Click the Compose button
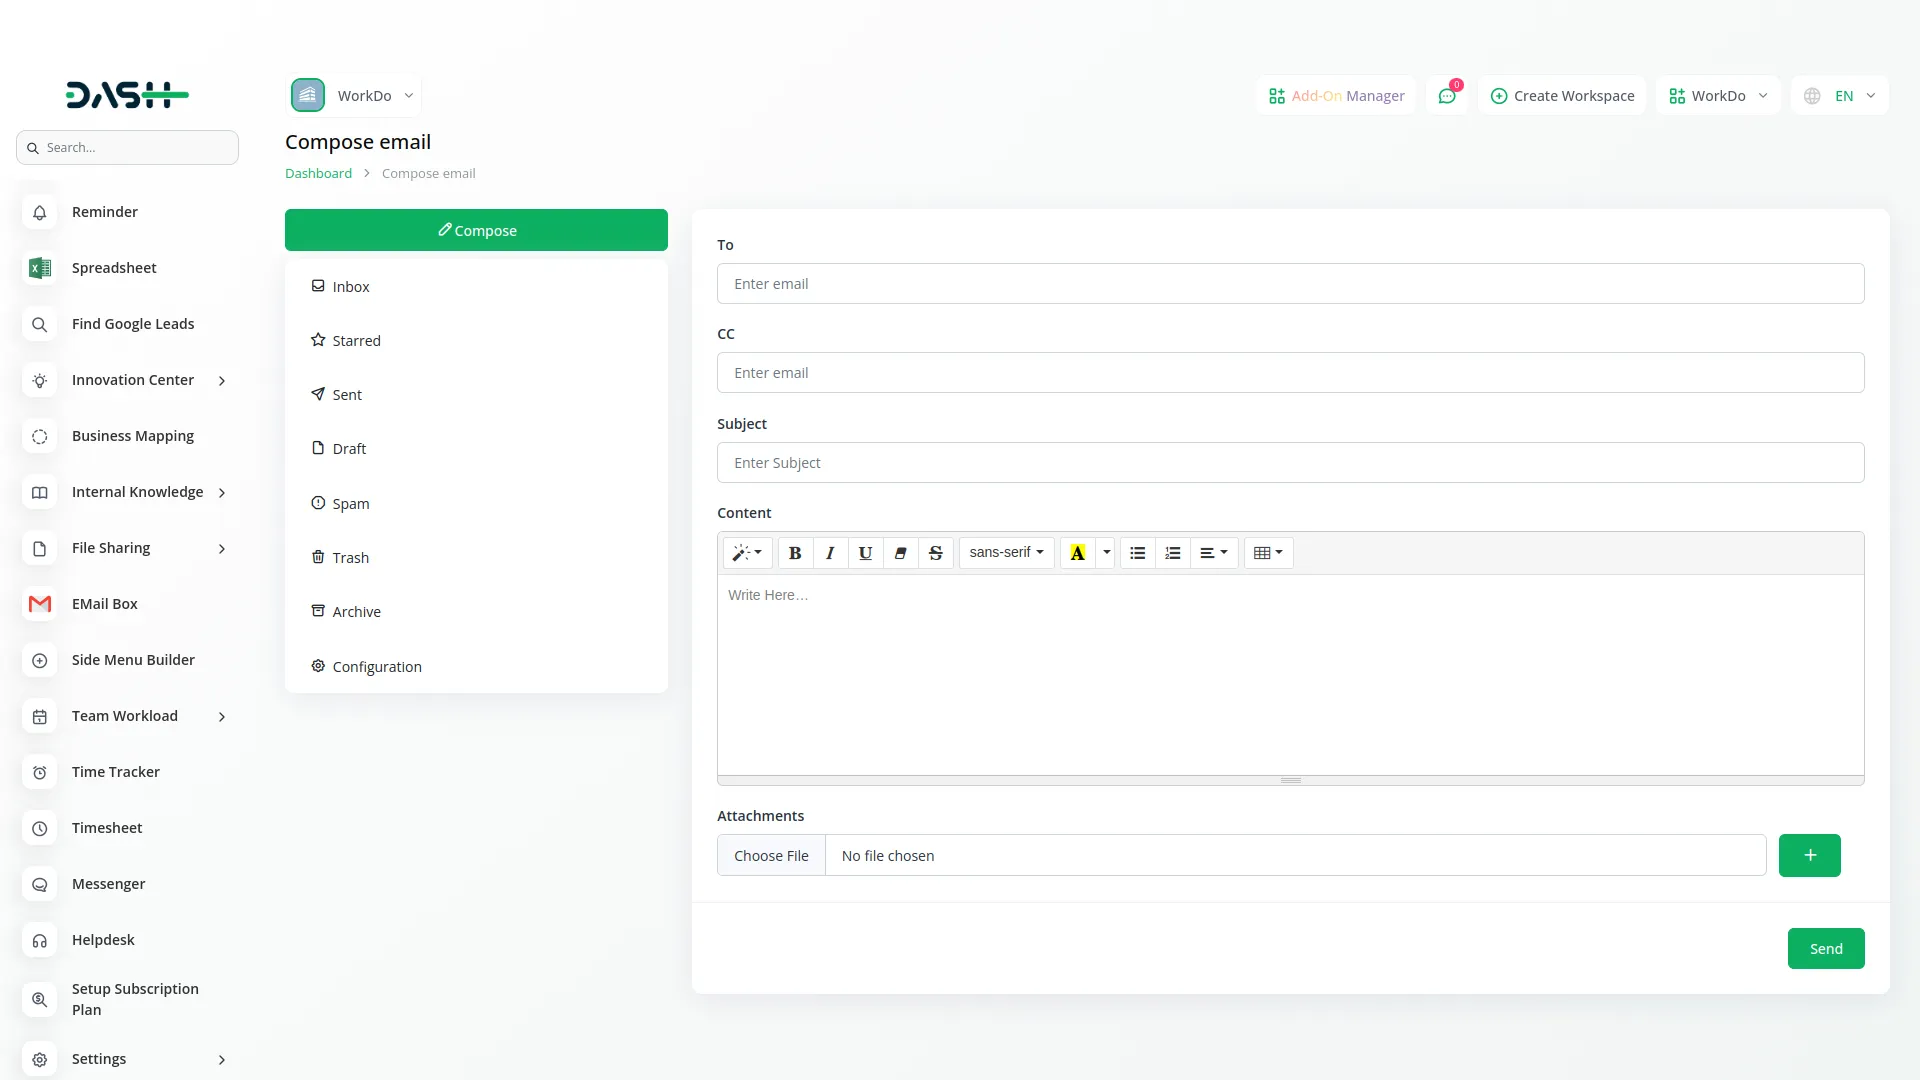 [476, 229]
